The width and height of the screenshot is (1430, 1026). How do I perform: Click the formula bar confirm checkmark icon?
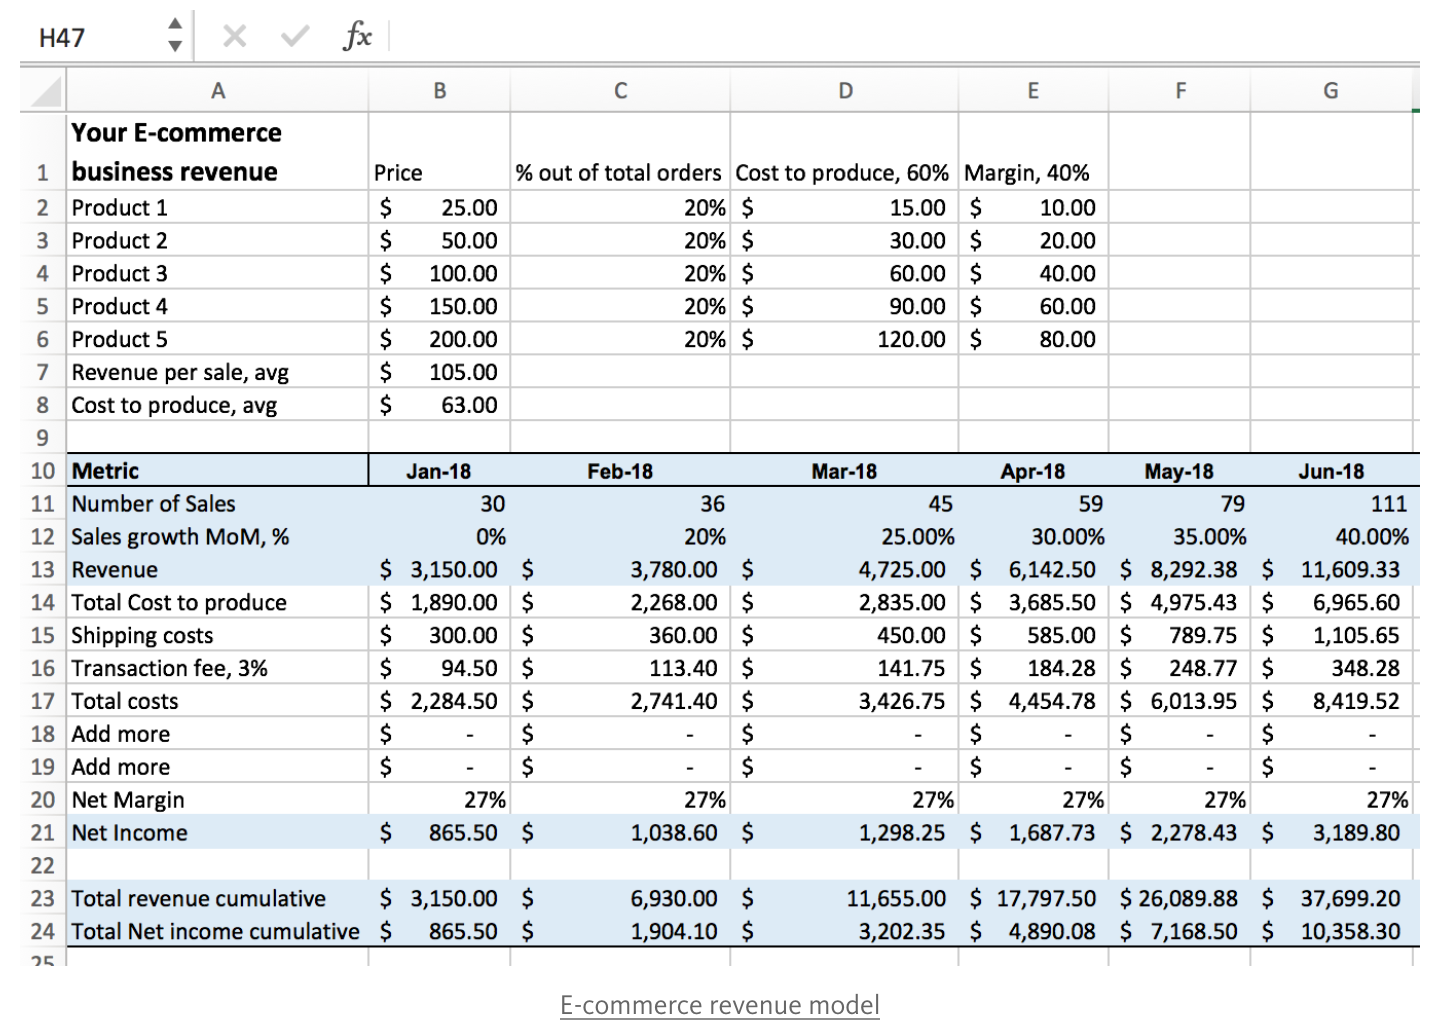295,37
